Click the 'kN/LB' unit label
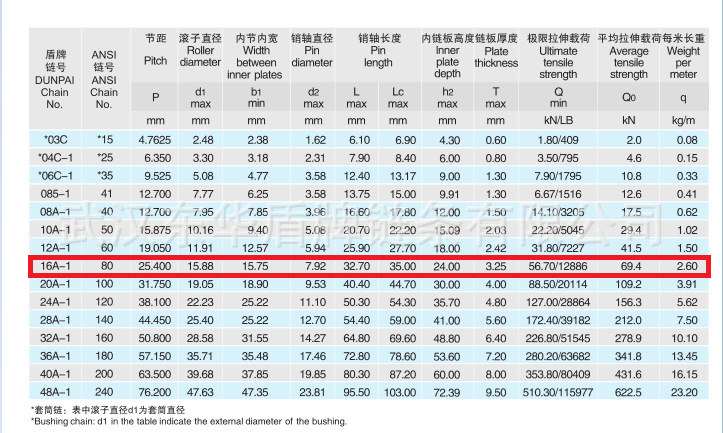 [x=558, y=120]
